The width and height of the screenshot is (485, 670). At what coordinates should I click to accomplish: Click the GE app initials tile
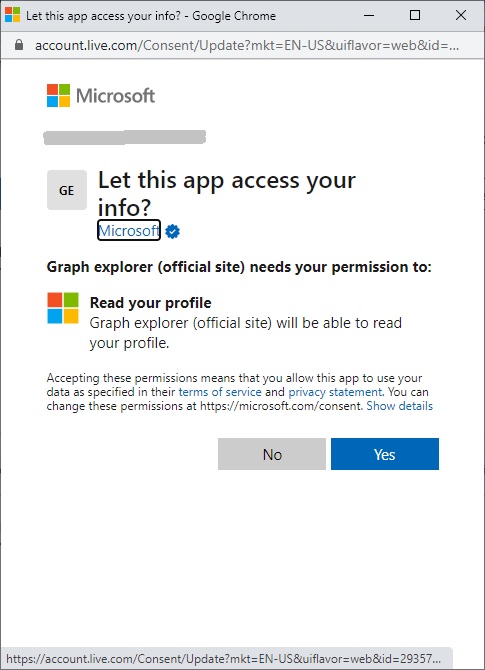click(67, 190)
